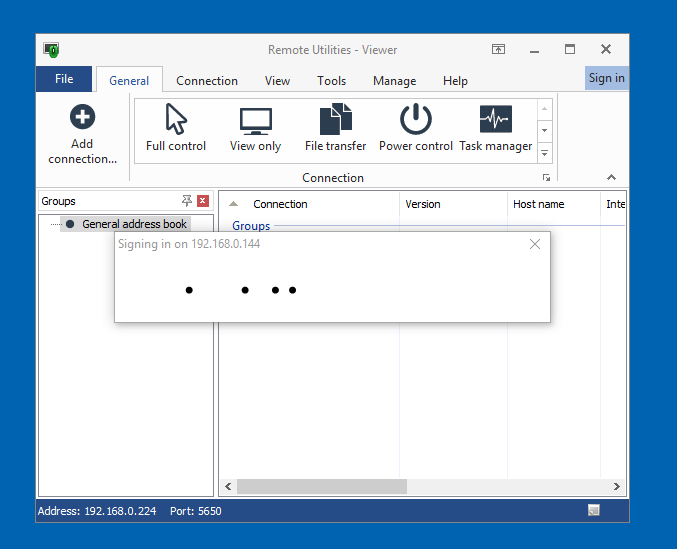677x549 pixels.
Task: Click the status bar icon at right
Action: click(594, 511)
